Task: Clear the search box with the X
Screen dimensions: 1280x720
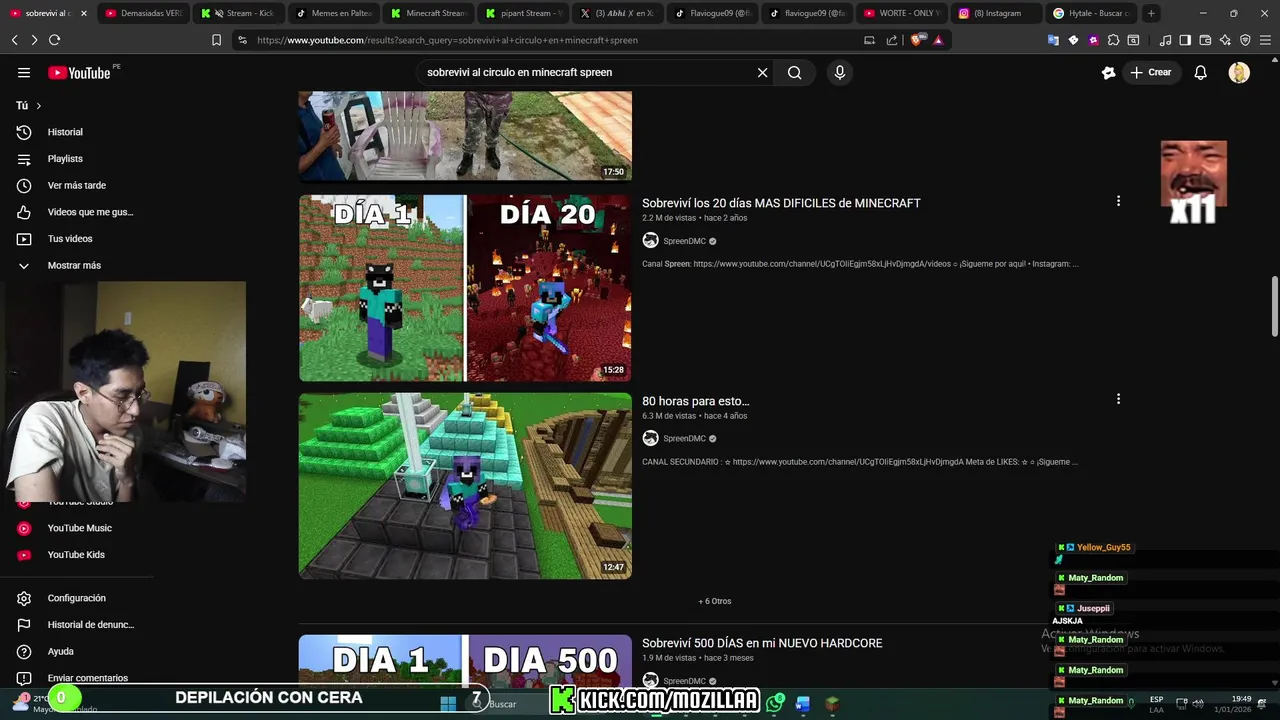Action: (762, 72)
